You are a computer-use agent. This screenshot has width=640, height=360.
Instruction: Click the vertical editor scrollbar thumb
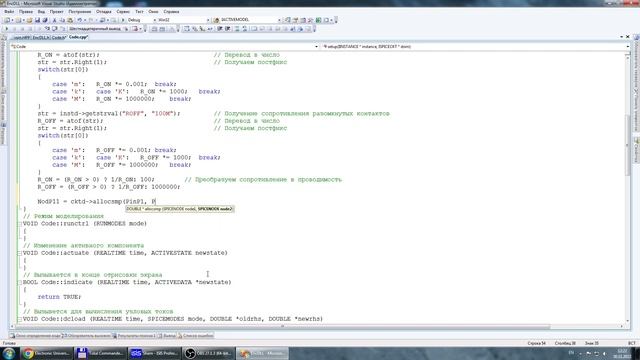coord(627,145)
